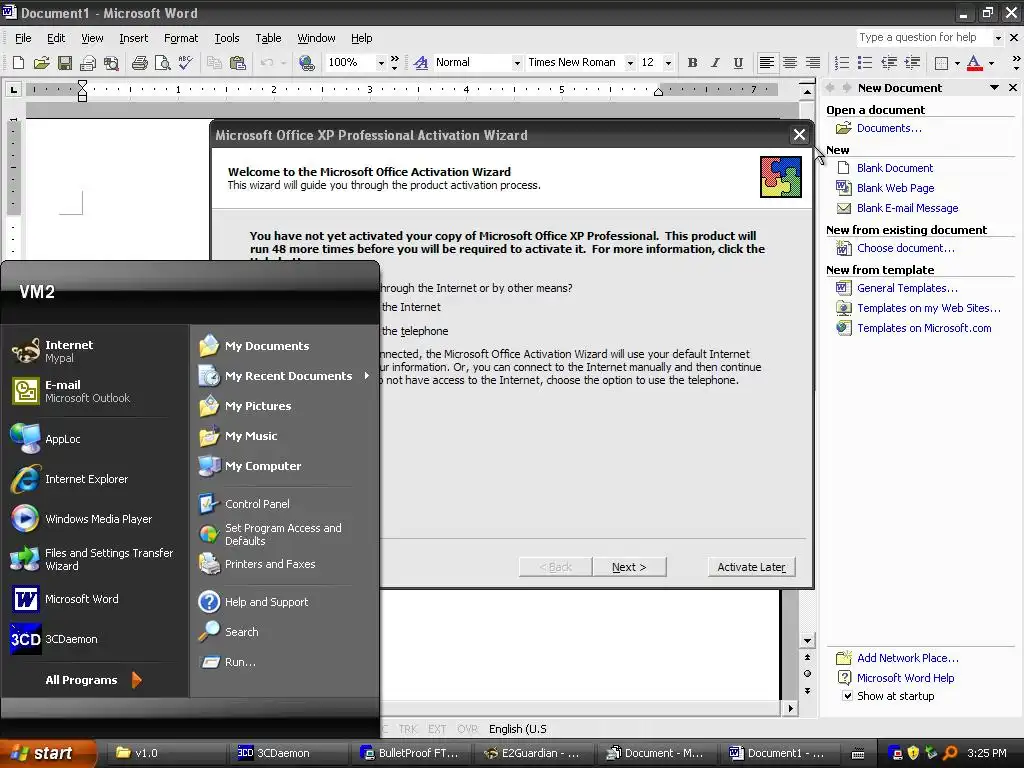Click the orange magnifier tray icon
The height and width of the screenshot is (768, 1024).
950,753
